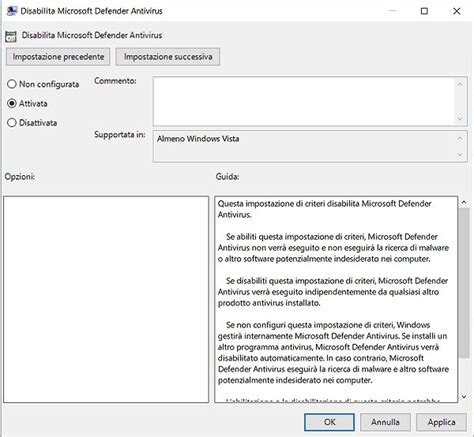Click the policy setting icon beside heading
The image size is (474, 437).
tap(11, 36)
